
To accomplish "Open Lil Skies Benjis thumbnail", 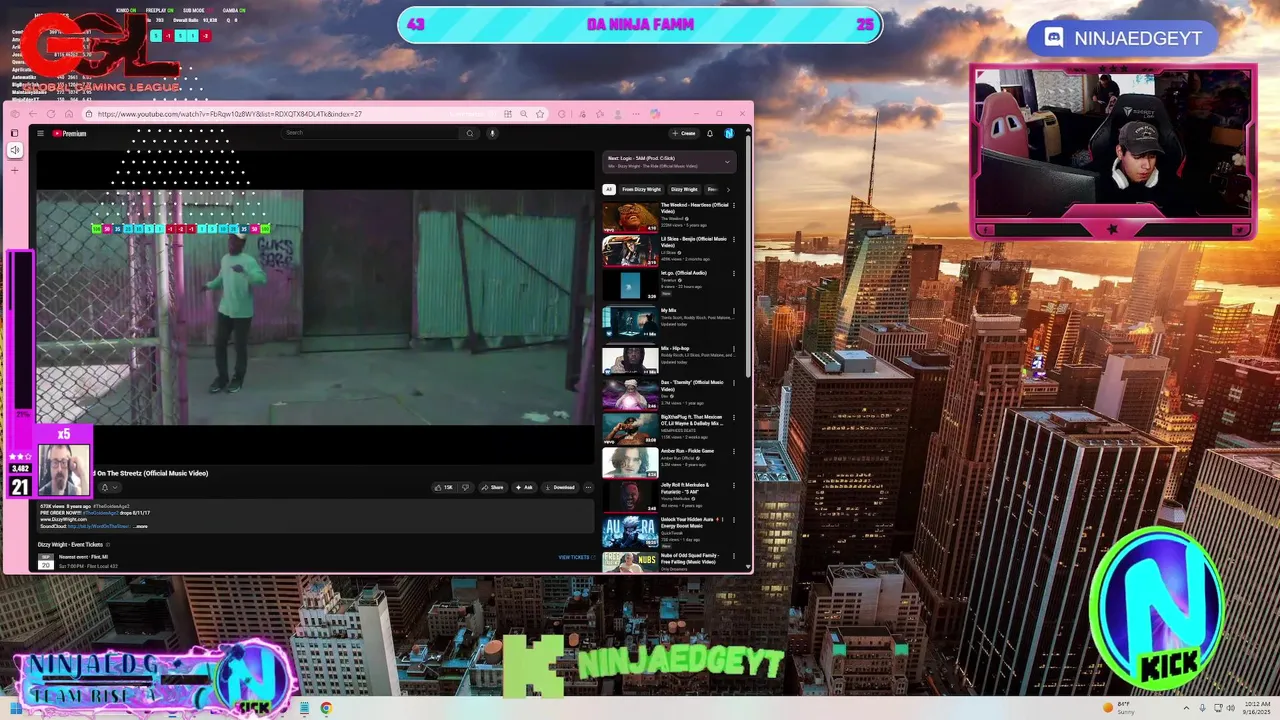I will [630, 251].
